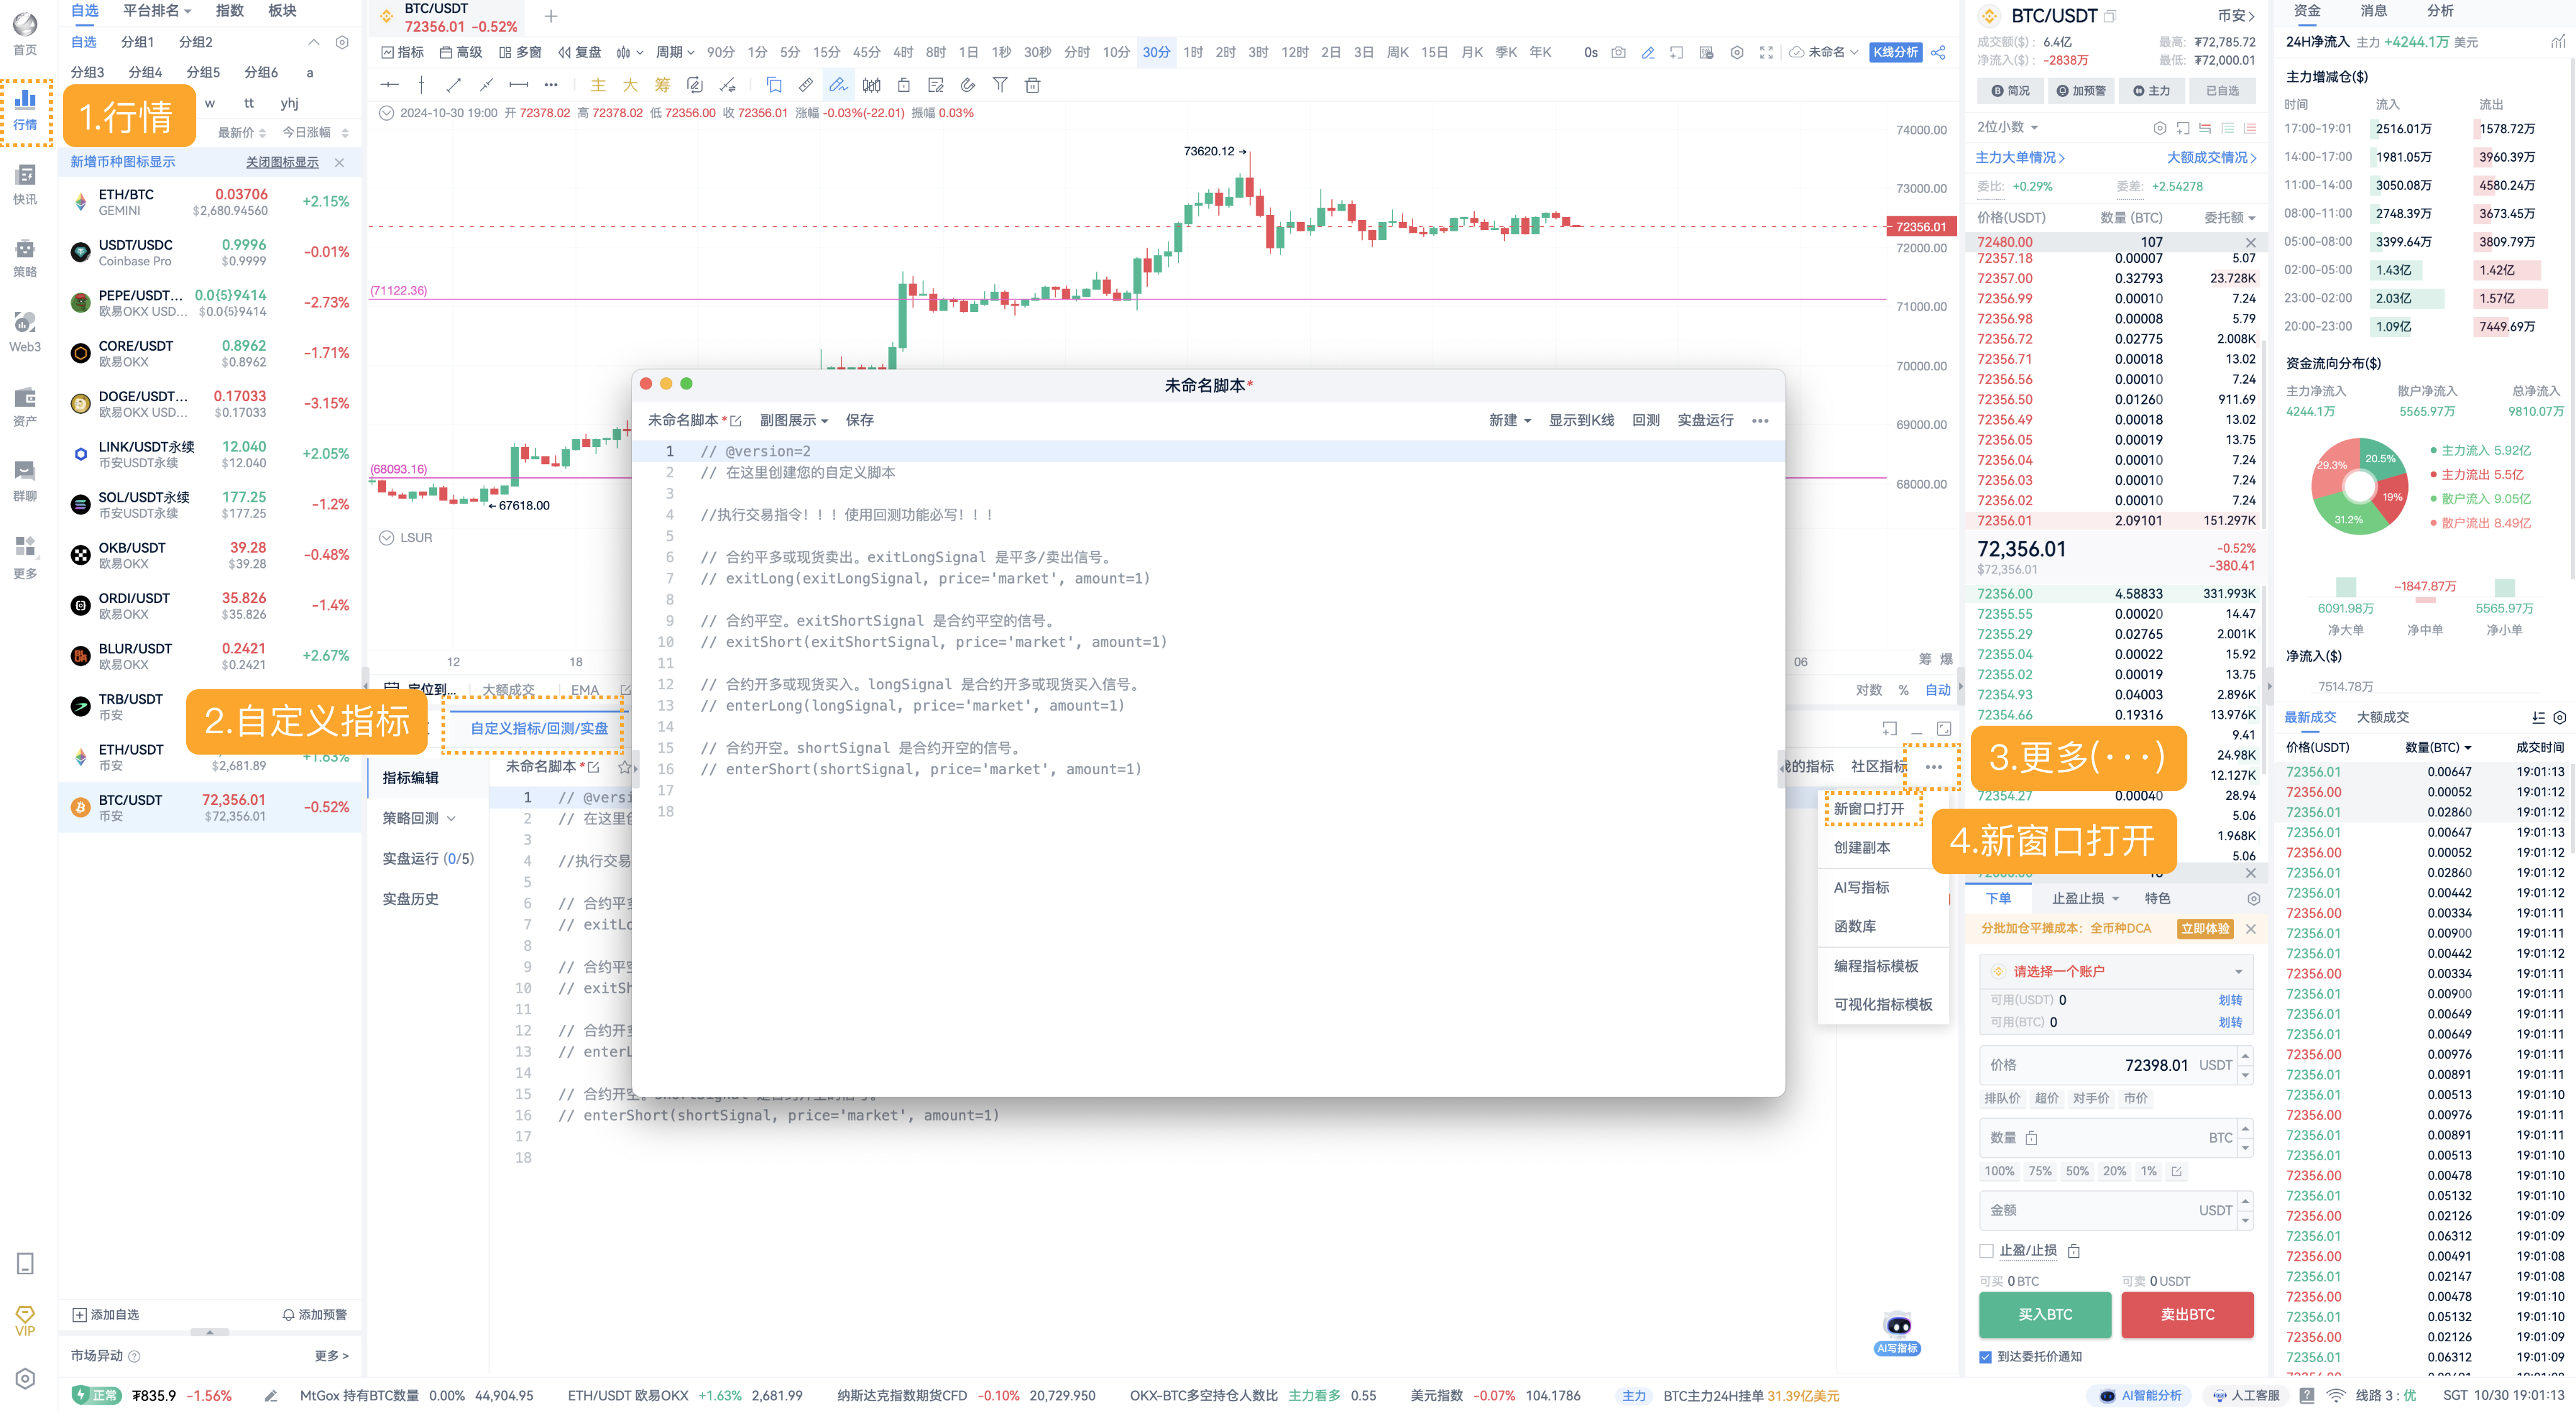Select the vertical line drawing tool
Image resolution: width=2576 pixels, height=1413 pixels.
(x=421, y=85)
